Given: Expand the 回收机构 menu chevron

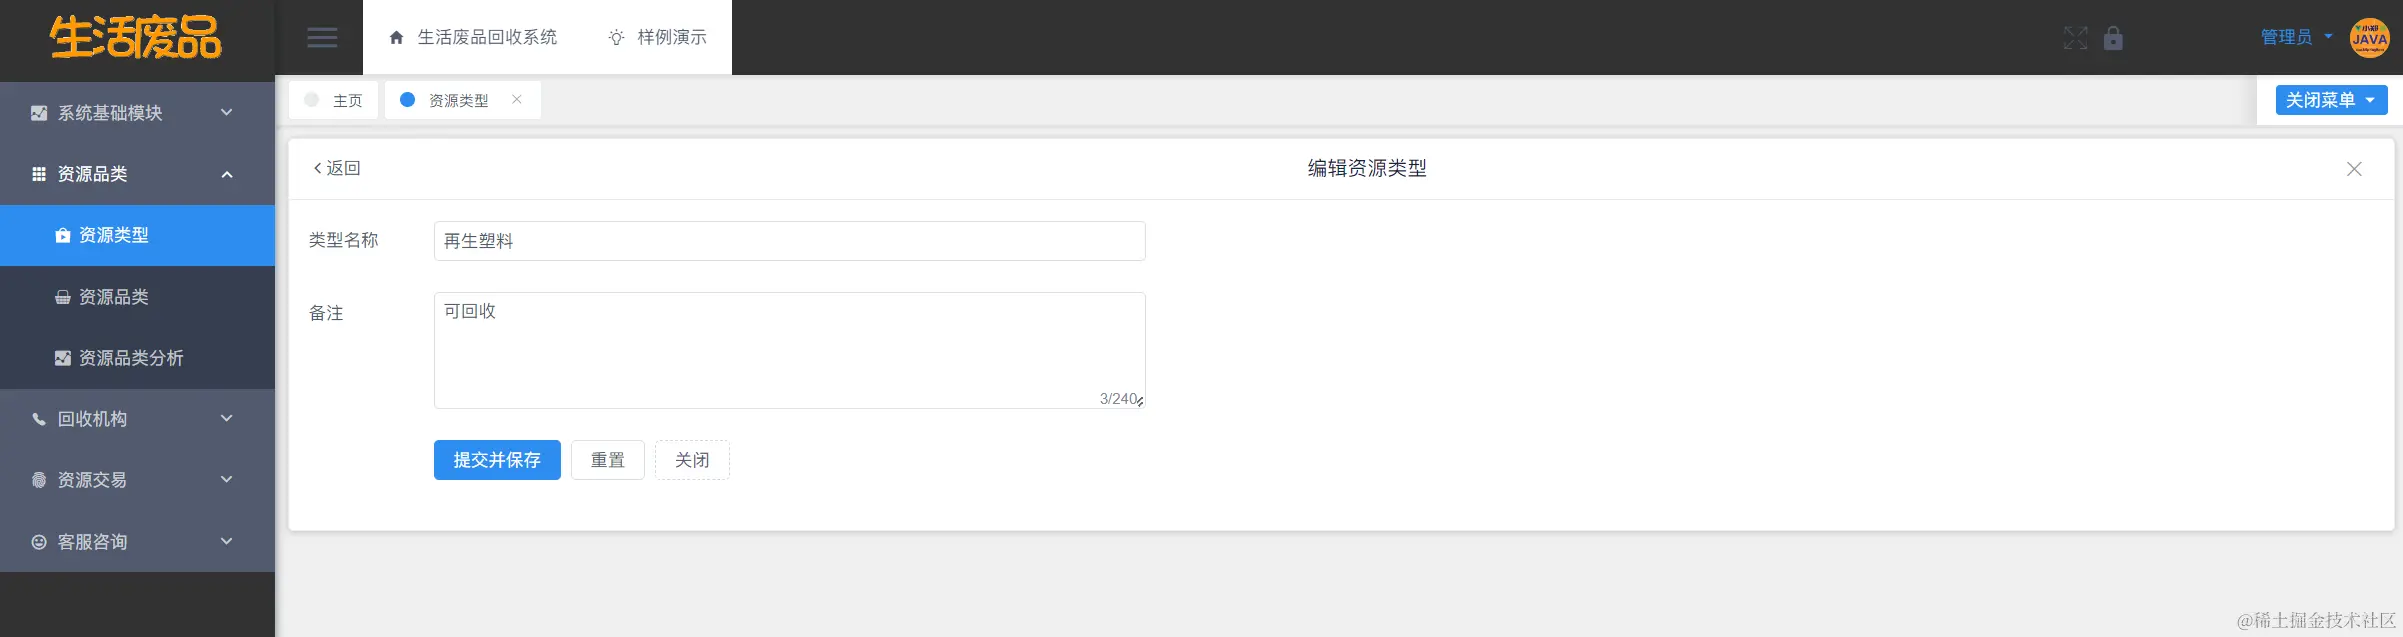Looking at the screenshot, I should pos(227,418).
